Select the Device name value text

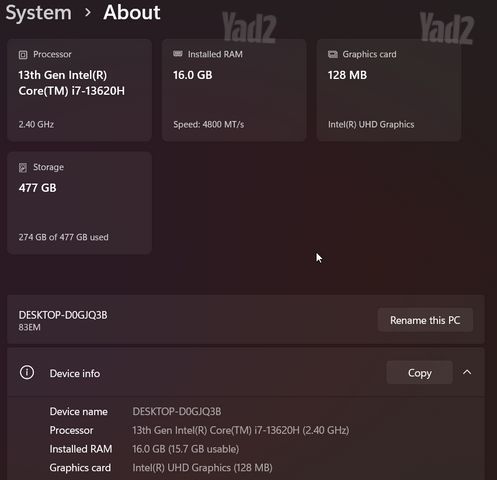[177, 412]
